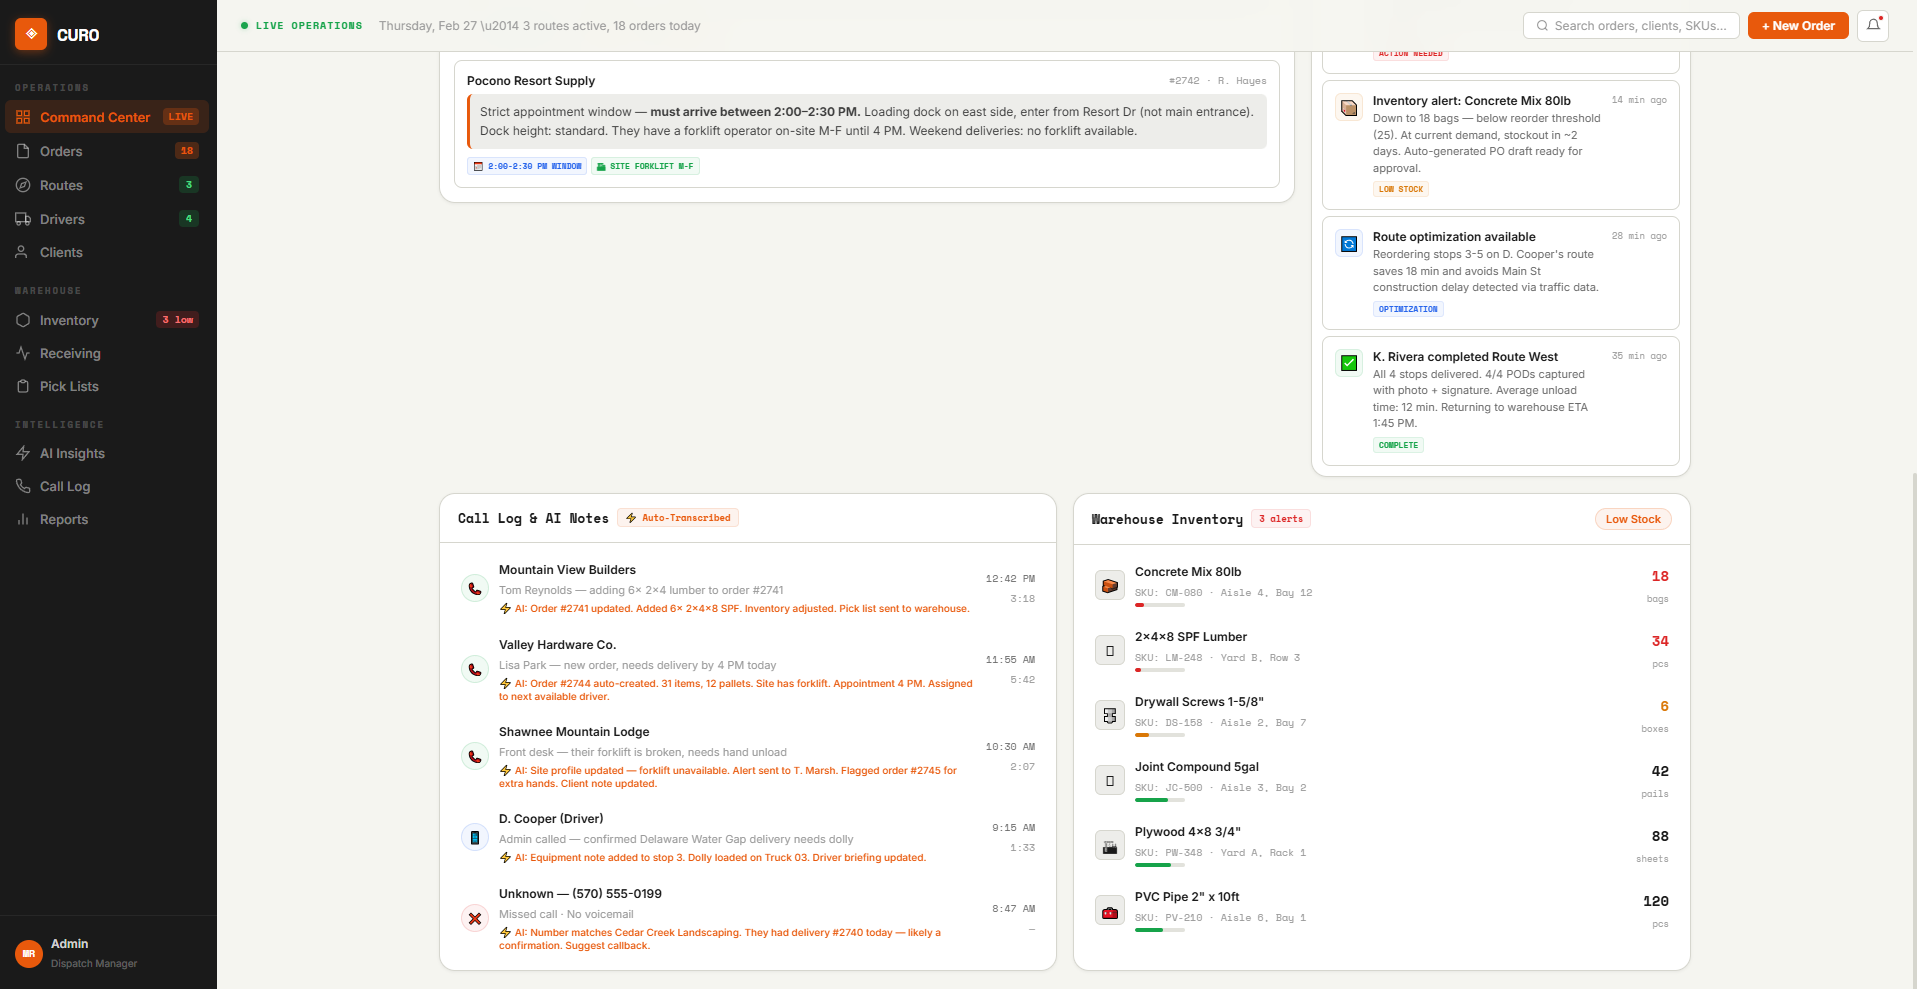
Task: Open AI Insights page
Action: (x=107, y=453)
